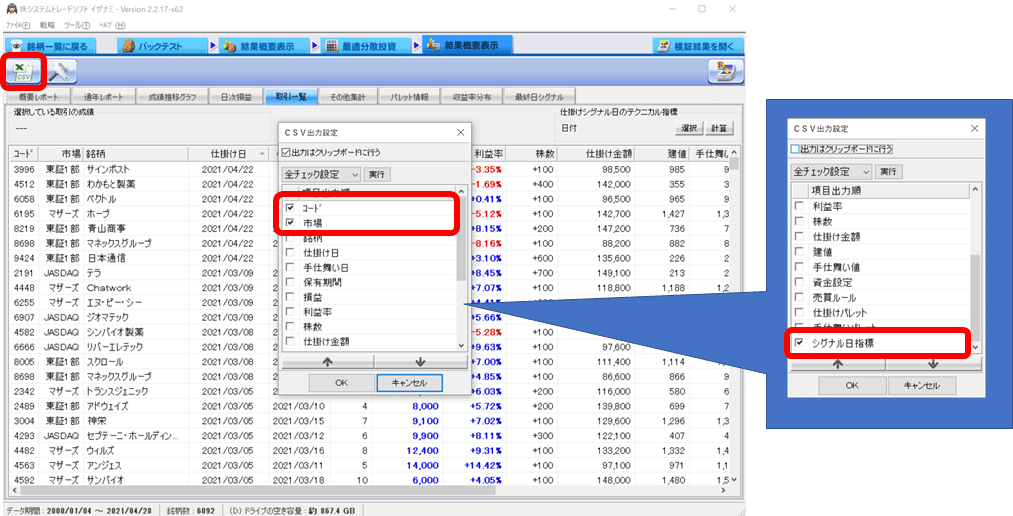Switch to the 収益率分布 tab
Viewport: 1013px width, 516px height.
pyautogui.click(x=472, y=97)
